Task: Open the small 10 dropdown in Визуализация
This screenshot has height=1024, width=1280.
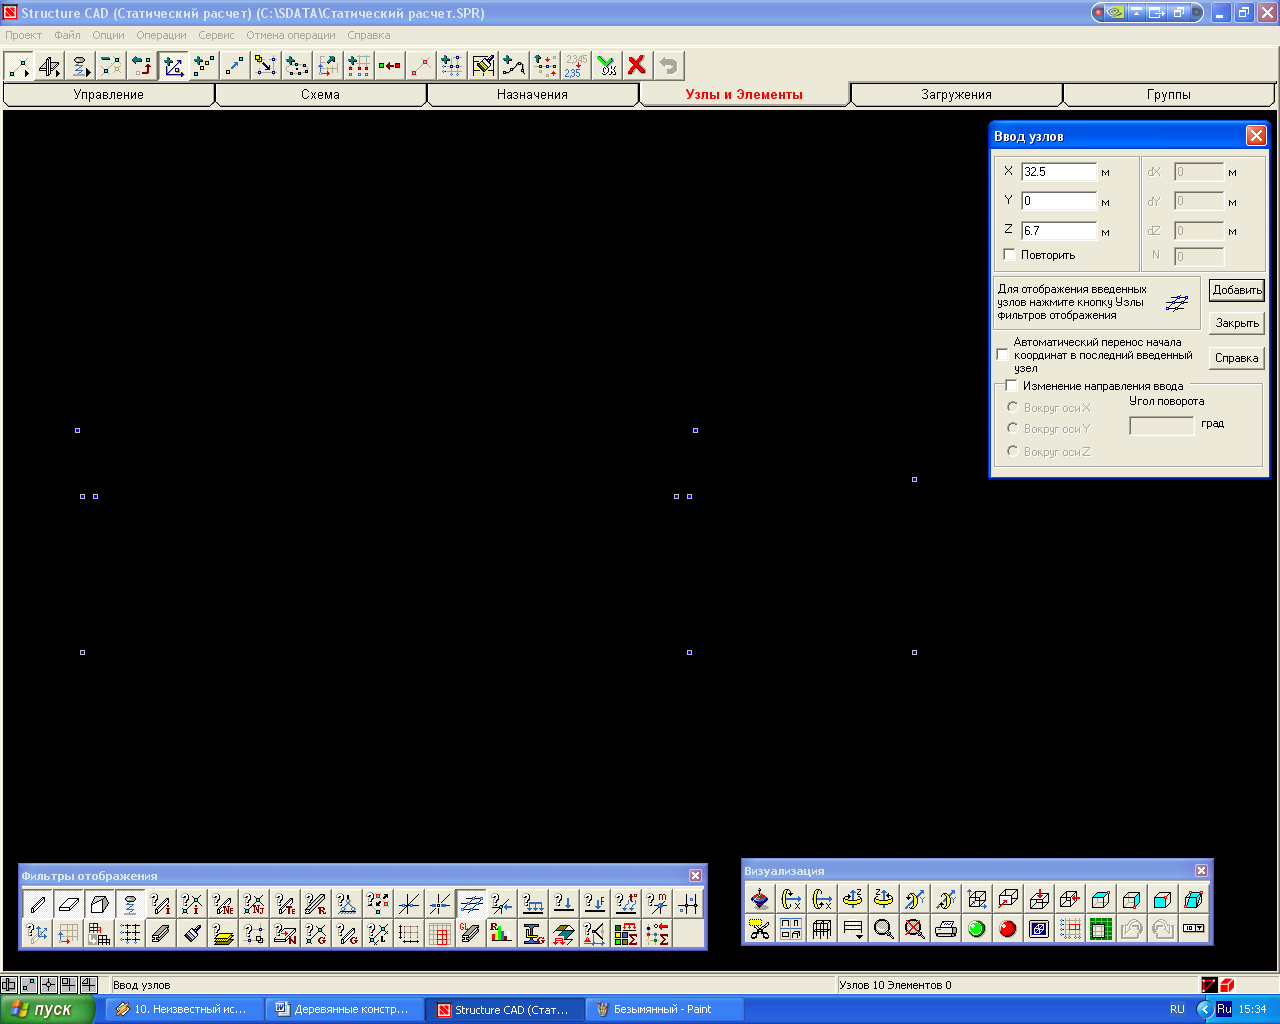Action: coord(1194,928)
